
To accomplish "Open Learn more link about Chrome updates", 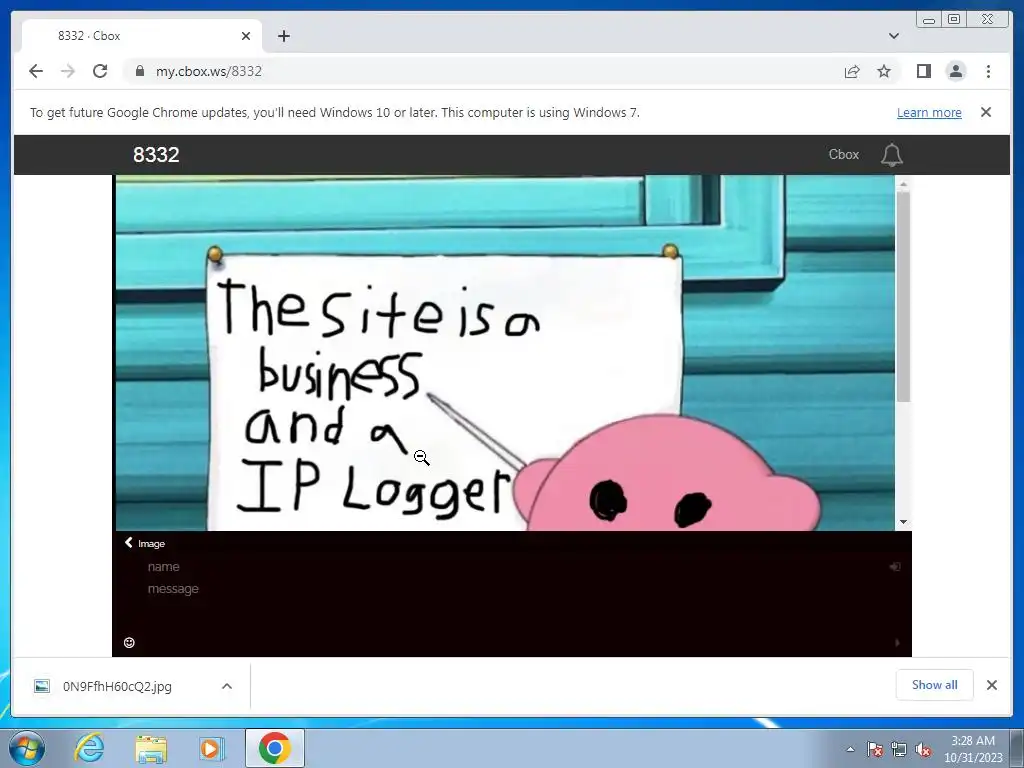I will 929,112.
